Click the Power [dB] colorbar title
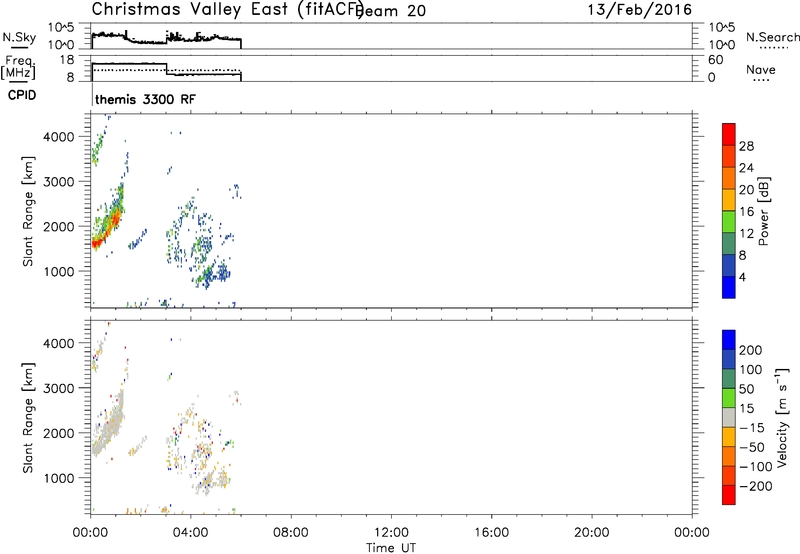Viewport: 800px width, 554px height. pos(763,211)
